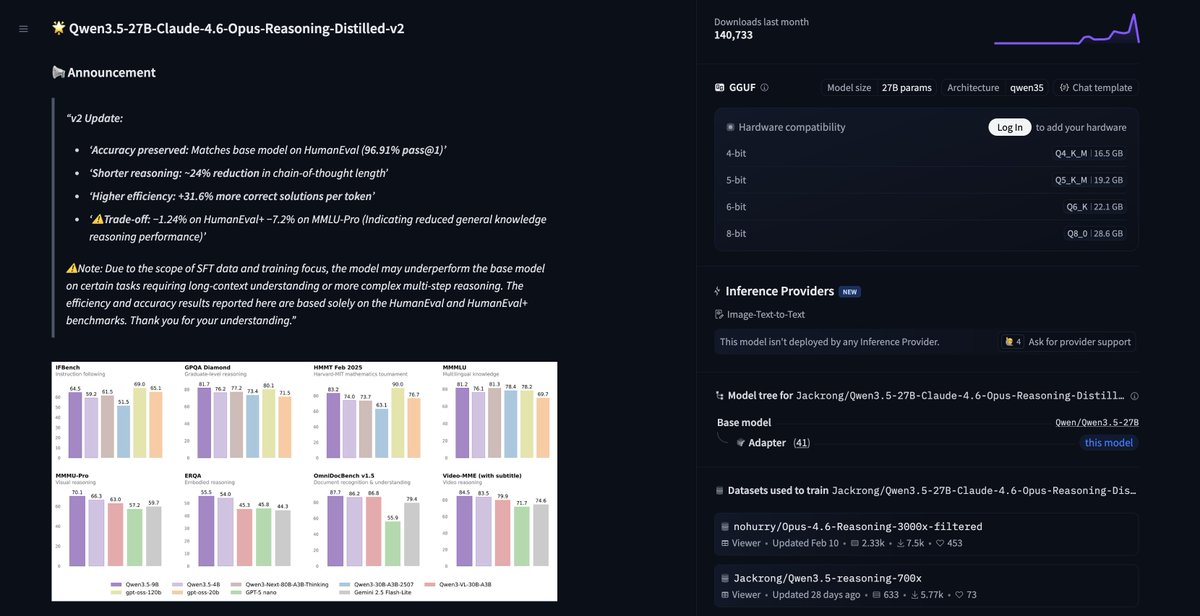Viewport: 1200px width, 616px height.
Task: Select the Q6_K 22.1 GB quantization
Action: click(x=1095, y=207)
